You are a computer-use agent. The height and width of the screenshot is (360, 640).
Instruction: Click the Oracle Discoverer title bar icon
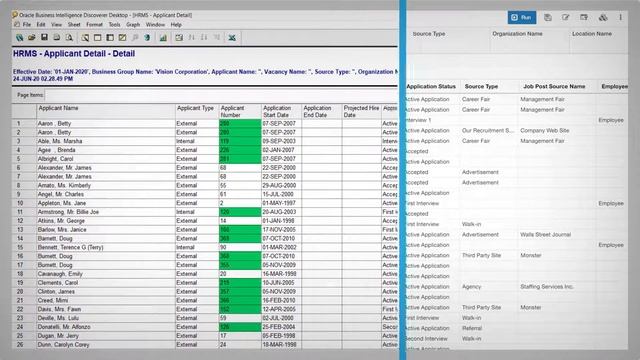[x=15, y=15]
